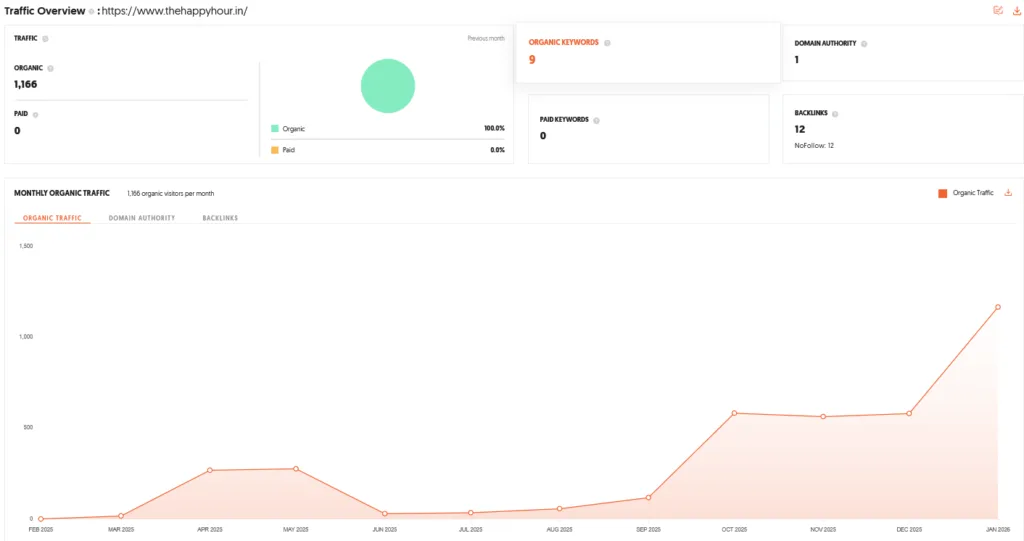Open info tooltip beside Traffic Overview title
Image resolution: width=1024 pixels, height=541 pixels.
coord(91,11)
